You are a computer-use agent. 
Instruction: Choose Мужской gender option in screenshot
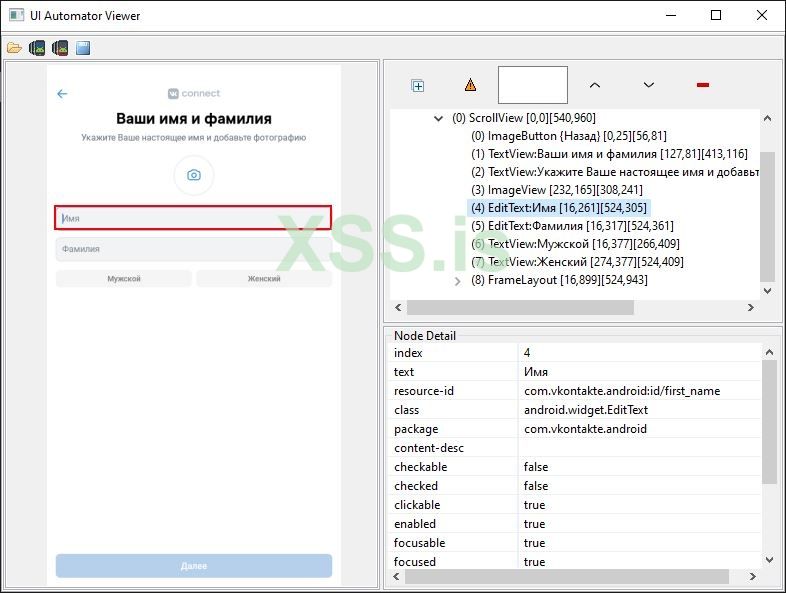[124, 279]
